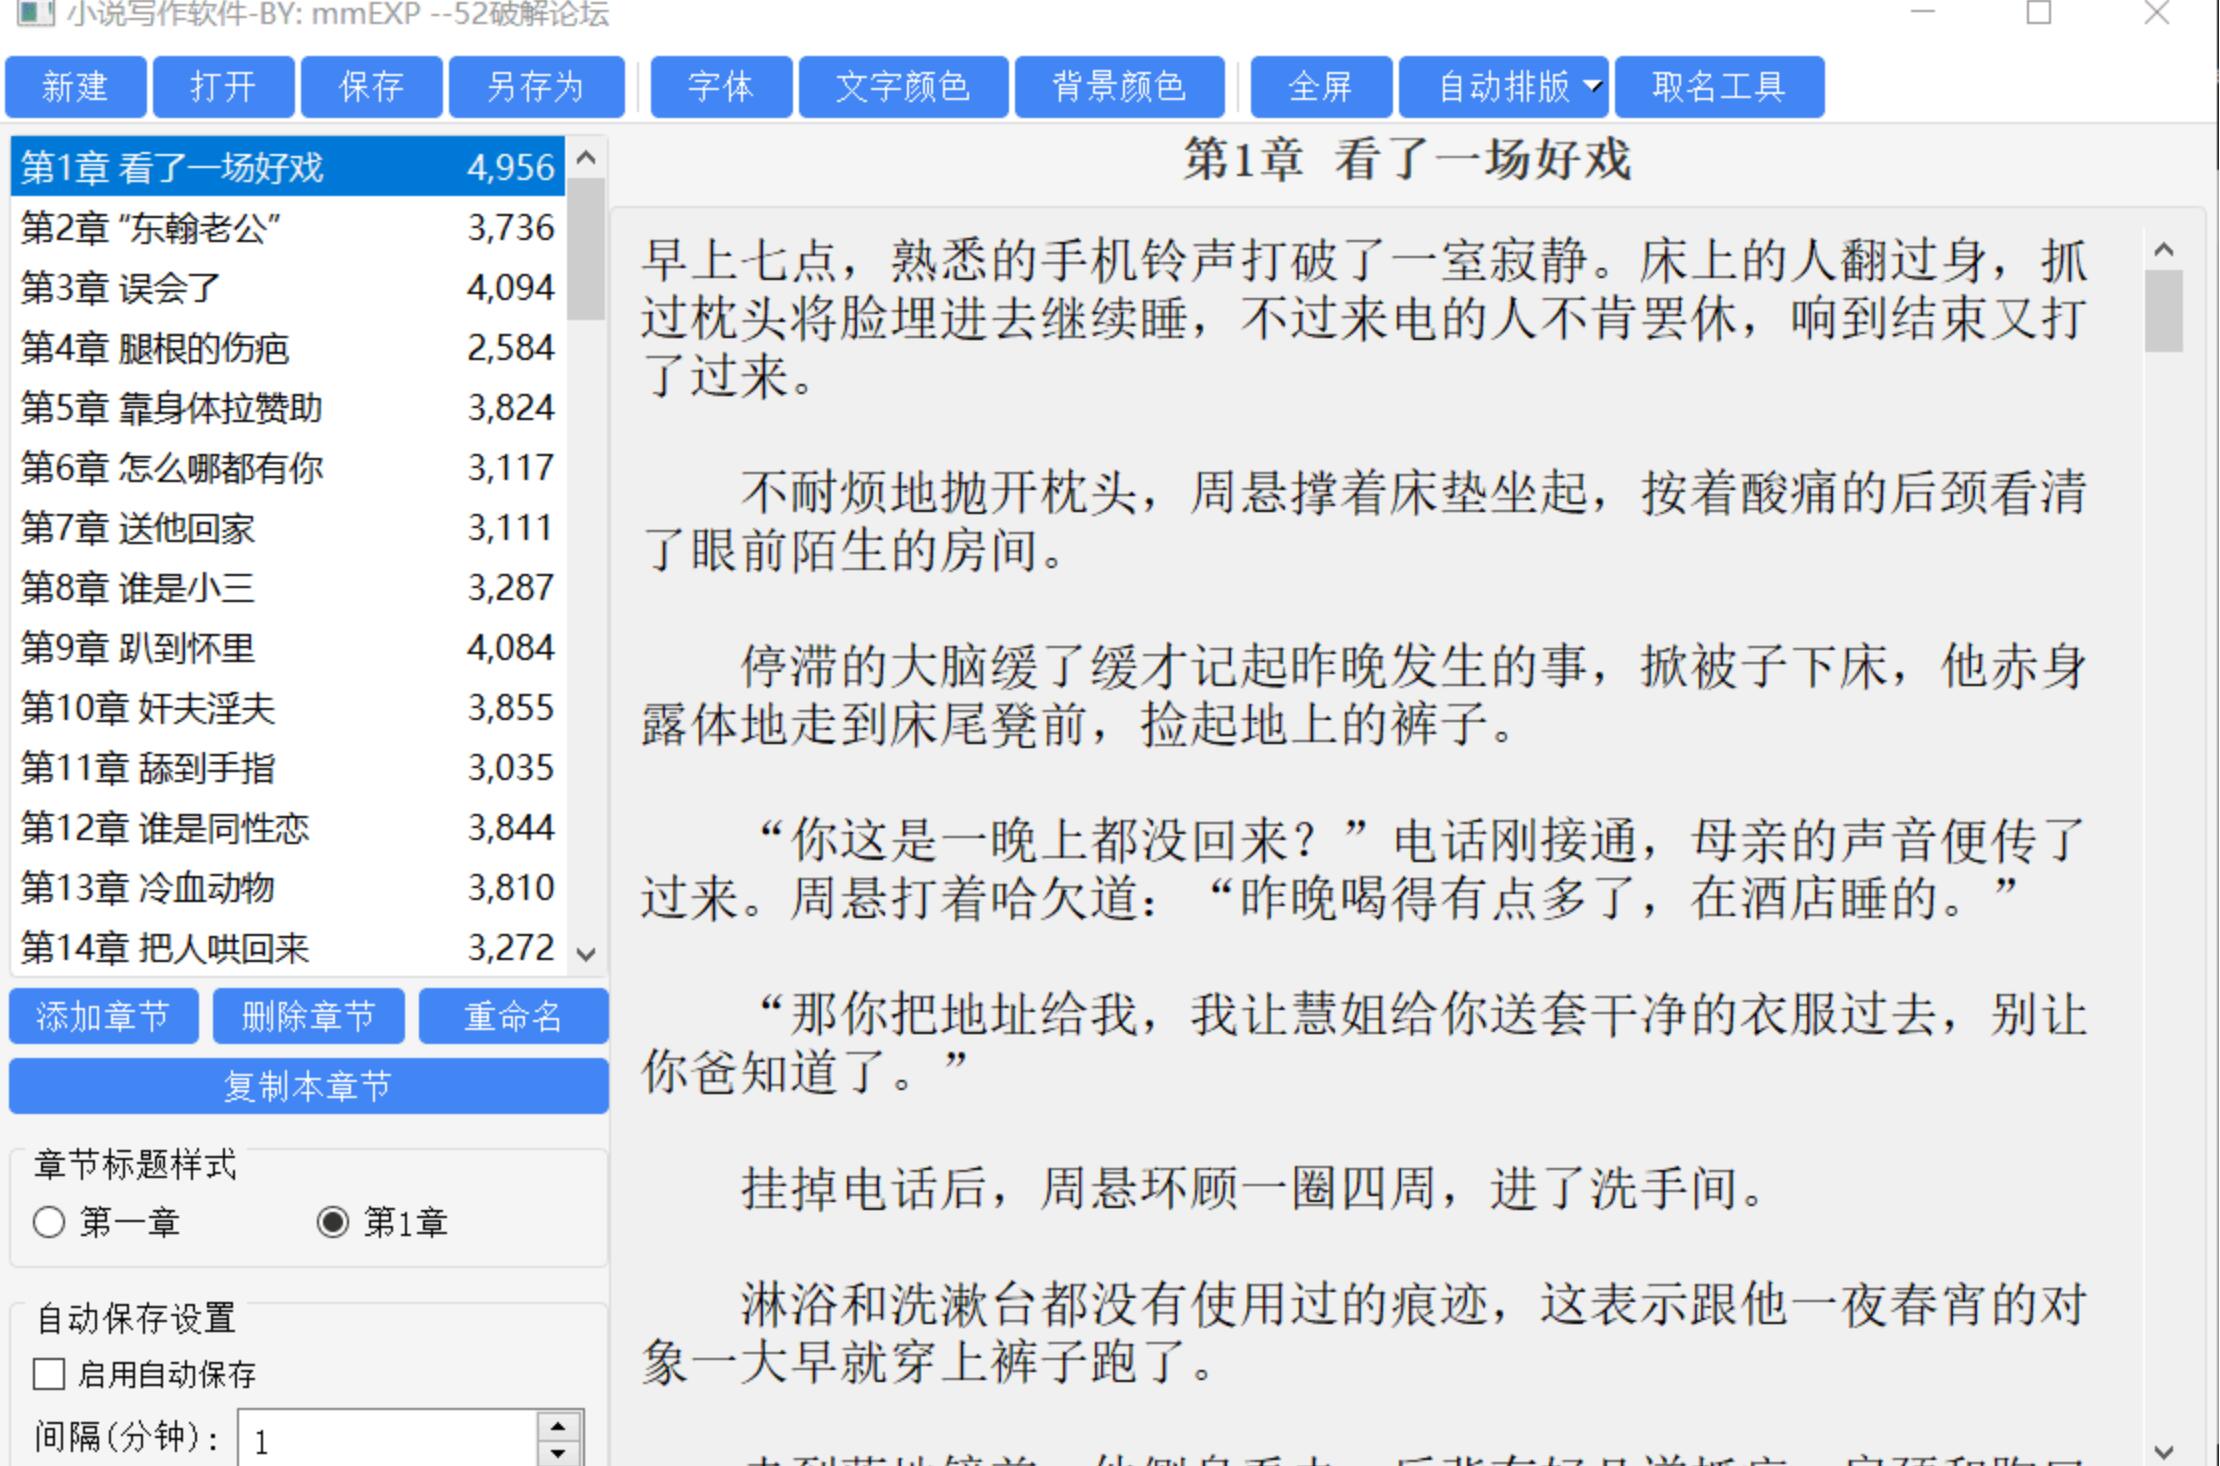Open the 字体 font settings
The width and height of the screenshot is (2220, 1466).
pyautogui.click(x=720, y=87)
